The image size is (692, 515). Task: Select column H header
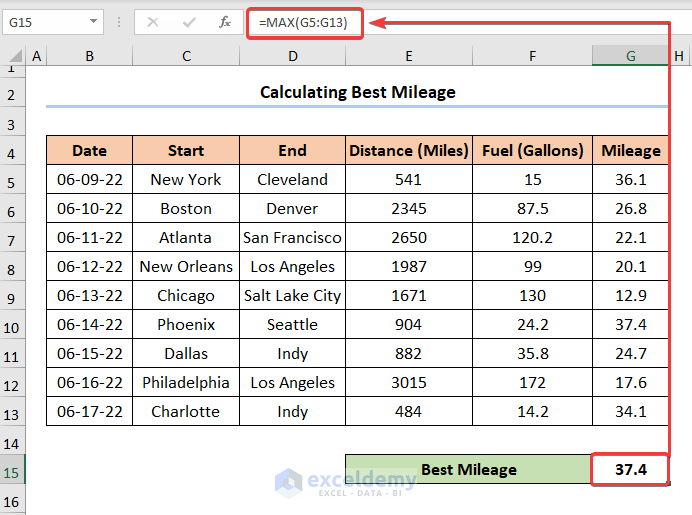[679, 56]
